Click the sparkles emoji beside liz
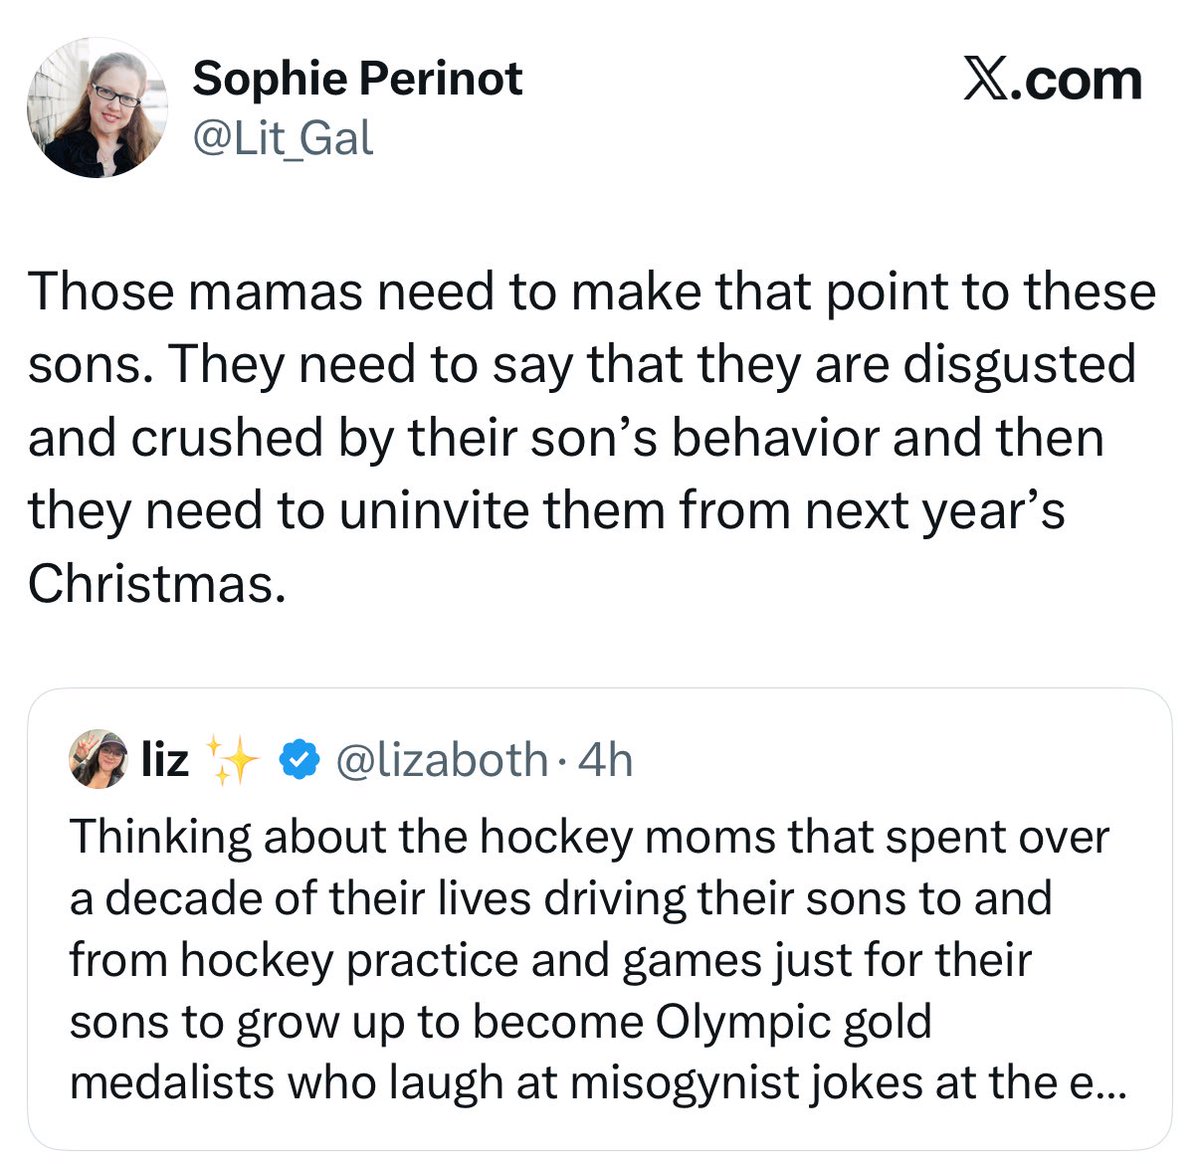1200x1164 pixels. (231, 760)
